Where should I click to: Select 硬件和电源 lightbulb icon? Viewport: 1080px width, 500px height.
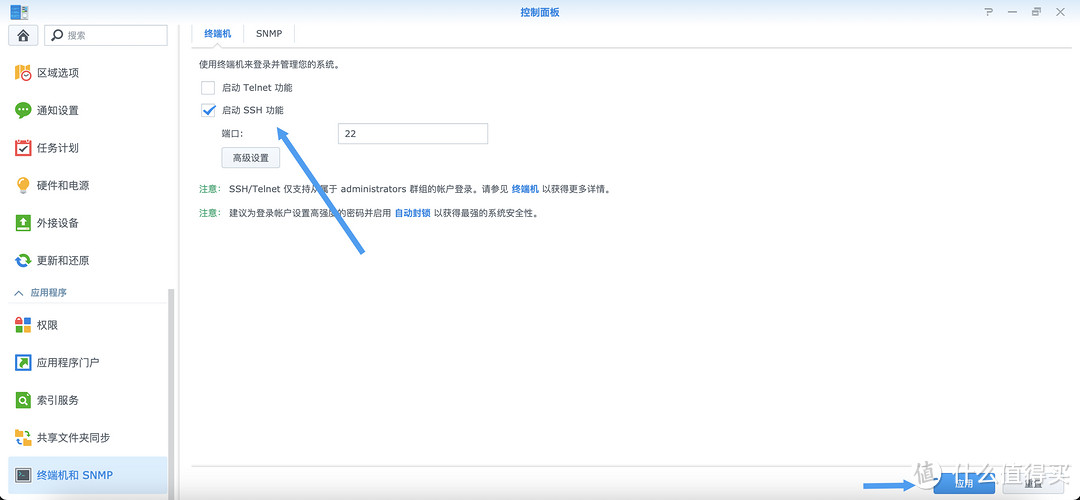tap(23, 185)
